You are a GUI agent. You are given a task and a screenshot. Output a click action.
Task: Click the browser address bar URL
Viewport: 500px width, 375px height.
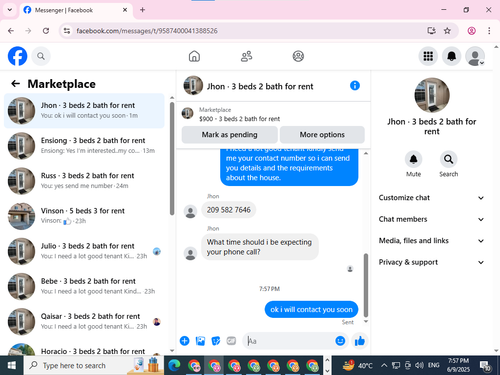pyautogui.click(x=147, y=31)
